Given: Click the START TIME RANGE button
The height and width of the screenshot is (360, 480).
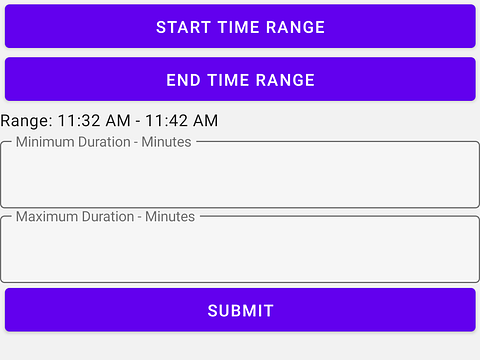Looking at the screenshot, I should coord(240,26).
